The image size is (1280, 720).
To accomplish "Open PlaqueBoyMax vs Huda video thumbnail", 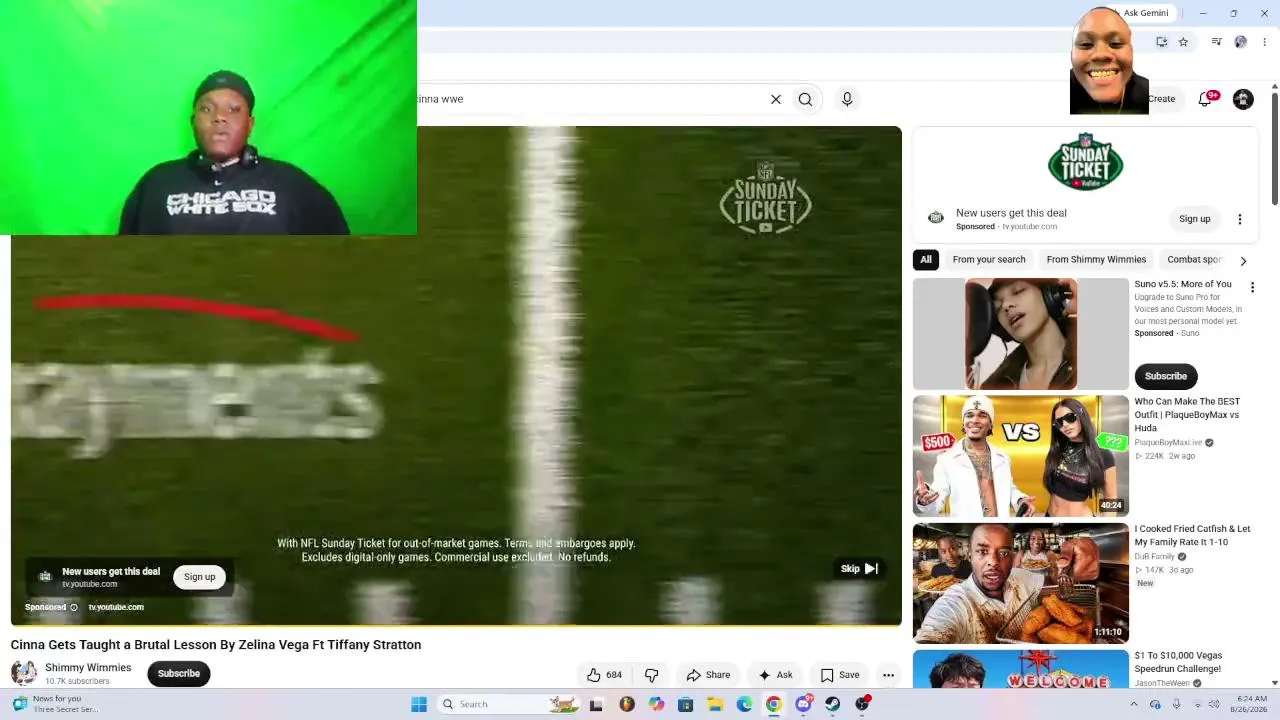I will (x=1021, y=456).
